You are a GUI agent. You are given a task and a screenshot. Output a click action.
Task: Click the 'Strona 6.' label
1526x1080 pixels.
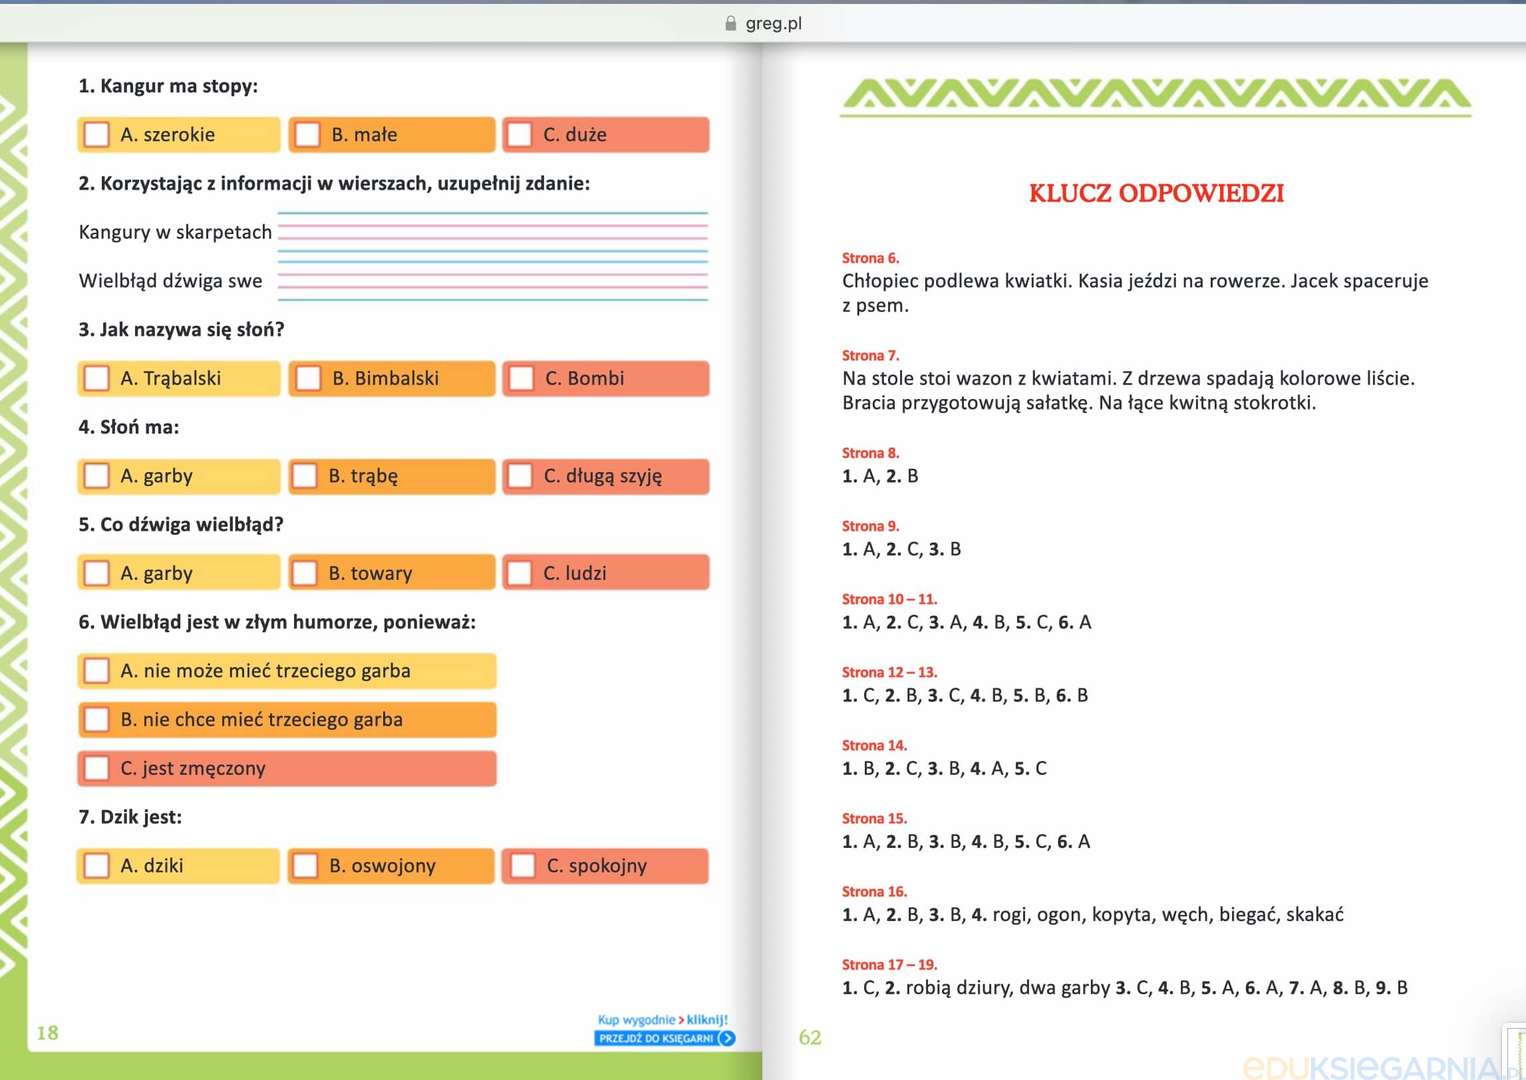pyautogui.click(x=870, y=258)
